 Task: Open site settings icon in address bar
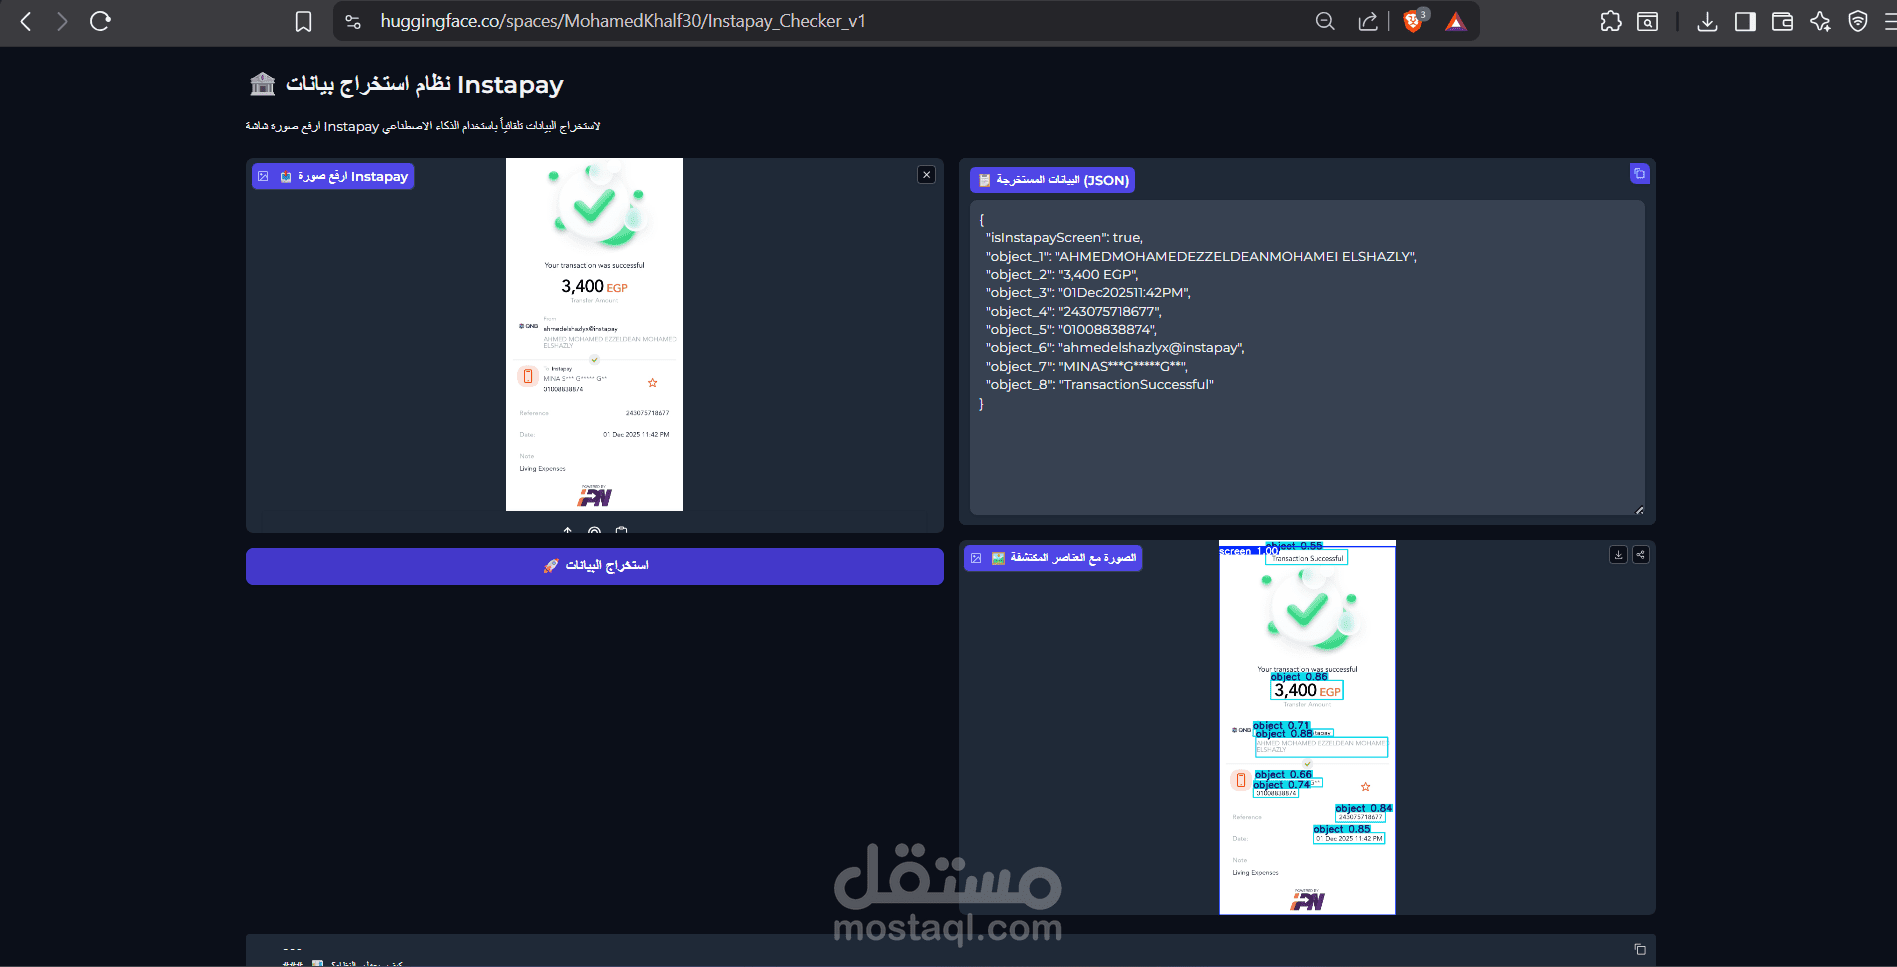(353, 21)
